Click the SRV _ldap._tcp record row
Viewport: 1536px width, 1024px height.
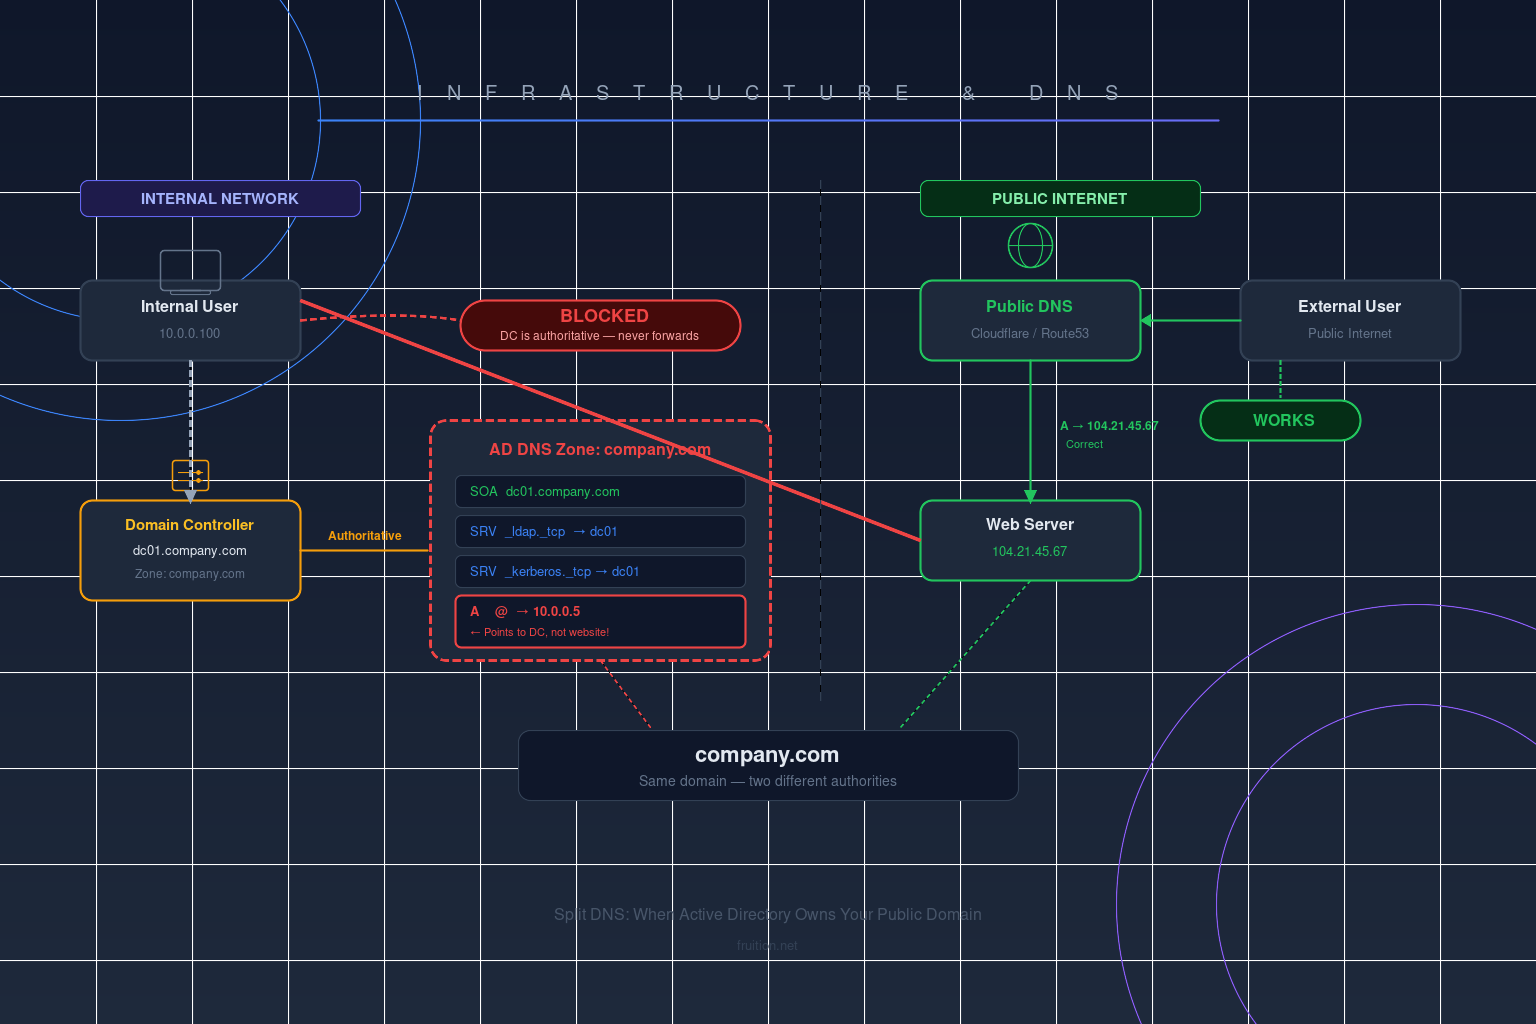(600, 531)
